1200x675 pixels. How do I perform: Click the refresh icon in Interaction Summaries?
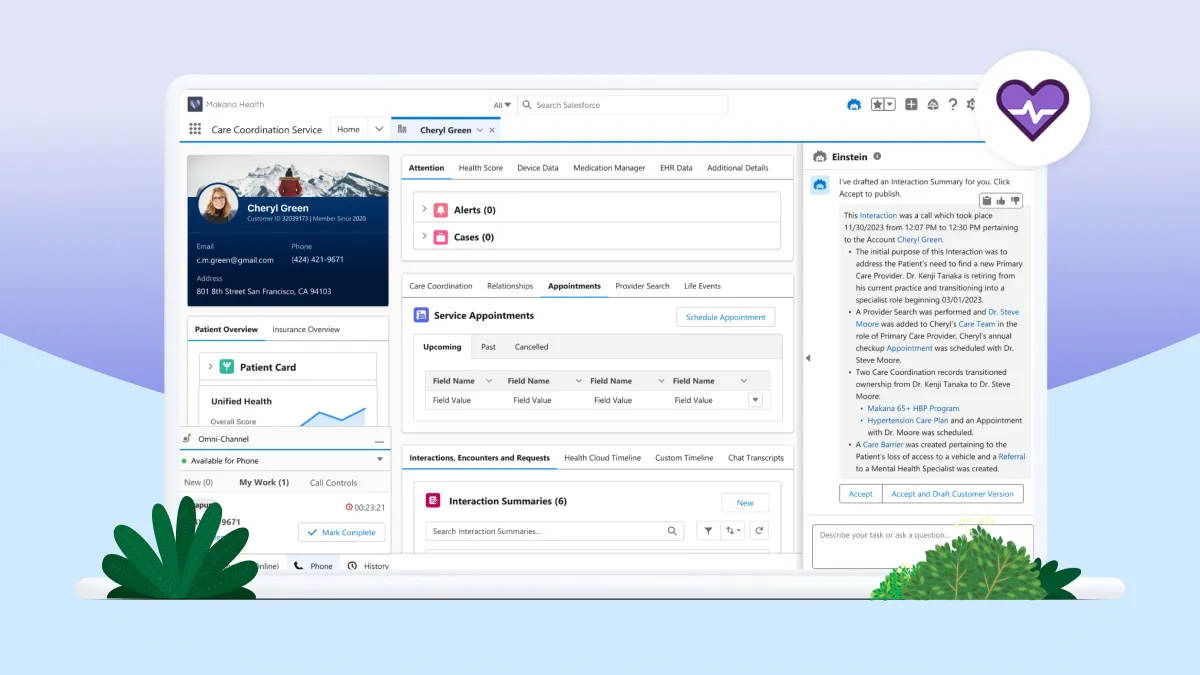(x=760, y=531)
